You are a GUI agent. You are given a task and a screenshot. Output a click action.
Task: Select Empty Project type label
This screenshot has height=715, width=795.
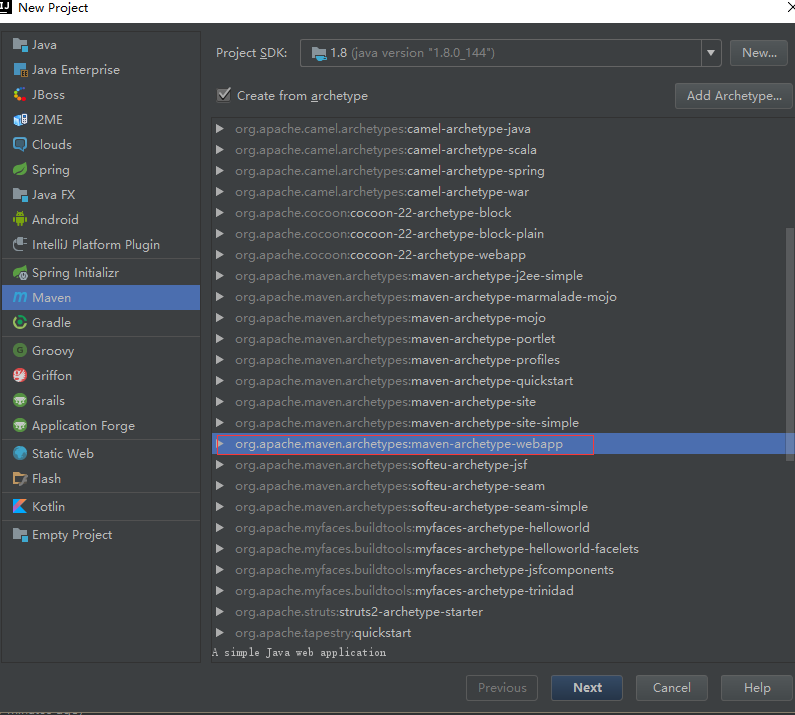coord(72,535)
